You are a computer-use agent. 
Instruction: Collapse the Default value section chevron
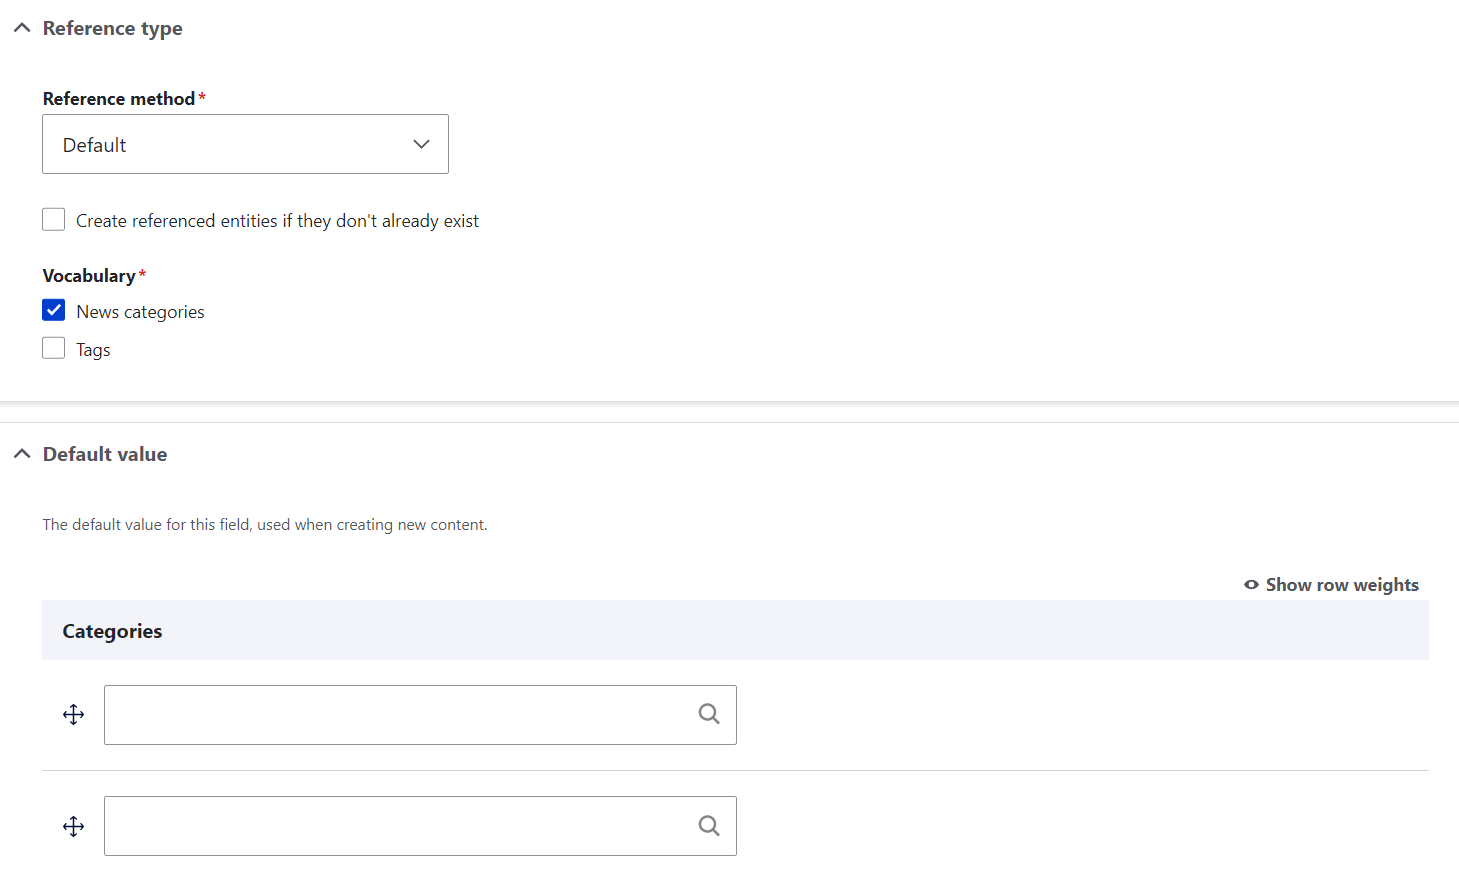[x=22, y=454]
